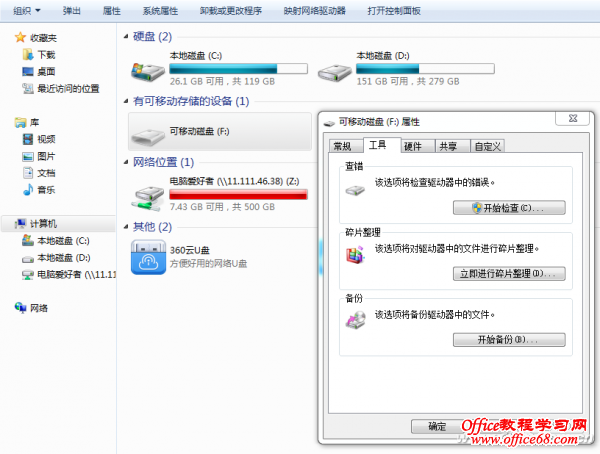This screenshot has height=454, width=600.
Task: Click the 开始备份(B)... button
Action: 509,340
